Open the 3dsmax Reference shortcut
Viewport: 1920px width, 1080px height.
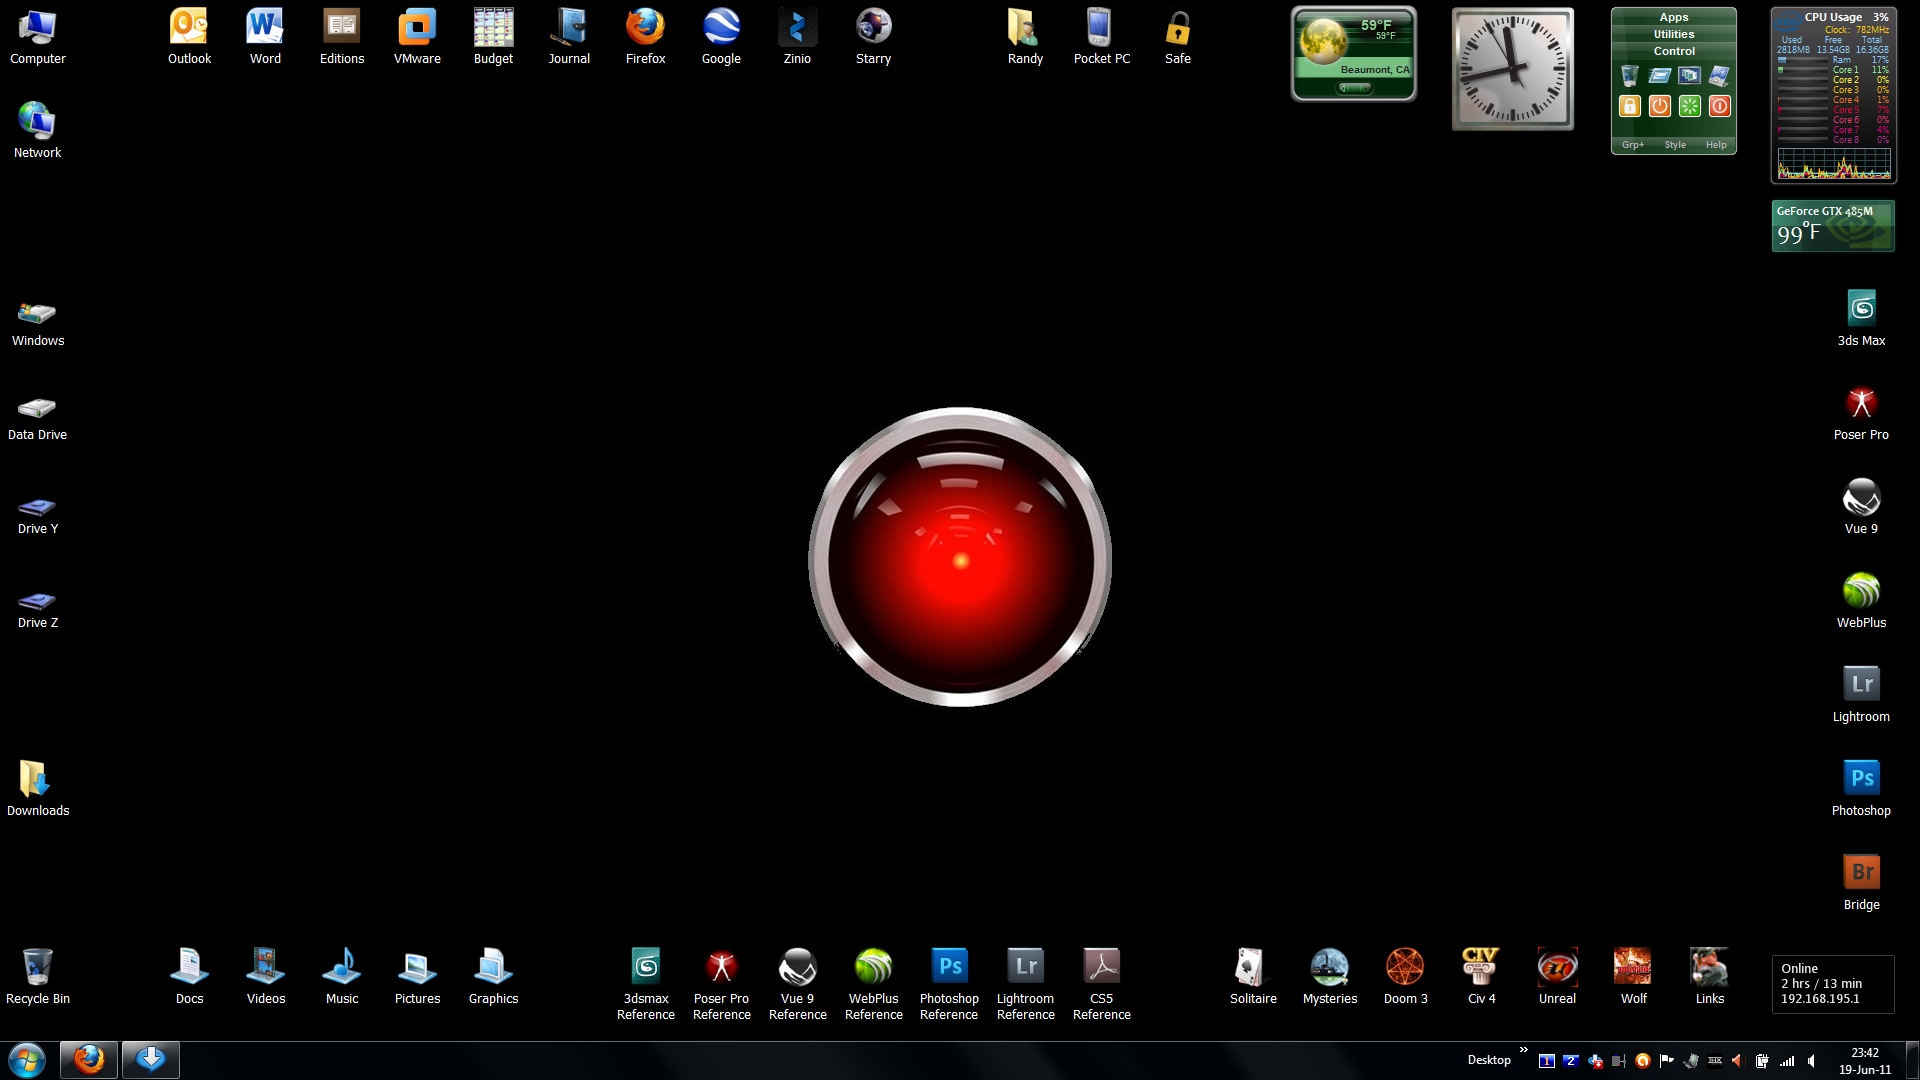tap(645, 984)
